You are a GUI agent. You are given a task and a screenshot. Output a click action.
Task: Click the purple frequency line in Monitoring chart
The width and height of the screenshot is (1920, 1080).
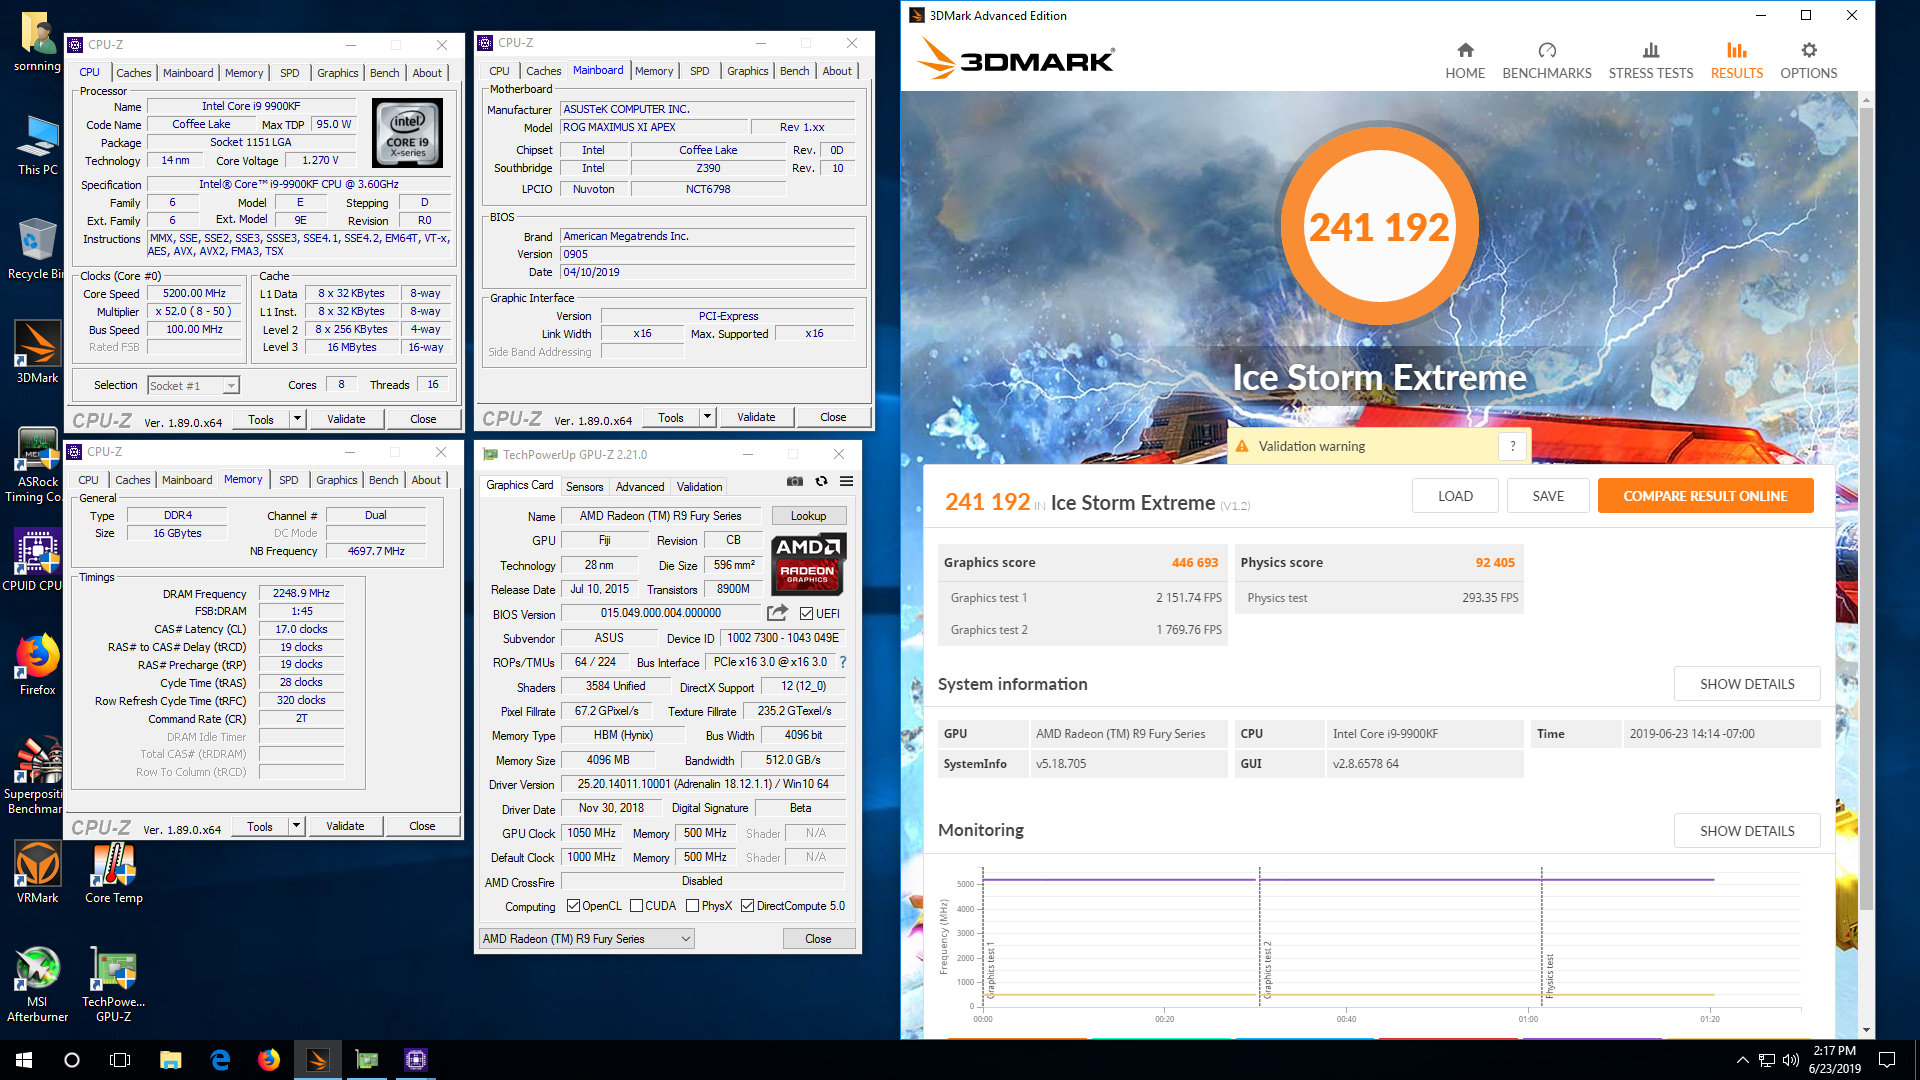[1349, 880]
